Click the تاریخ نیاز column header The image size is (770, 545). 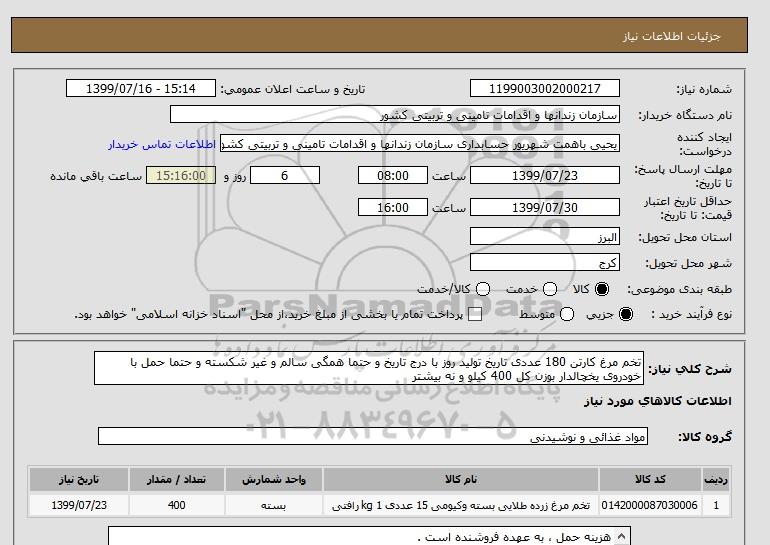[x=79, y=480]
